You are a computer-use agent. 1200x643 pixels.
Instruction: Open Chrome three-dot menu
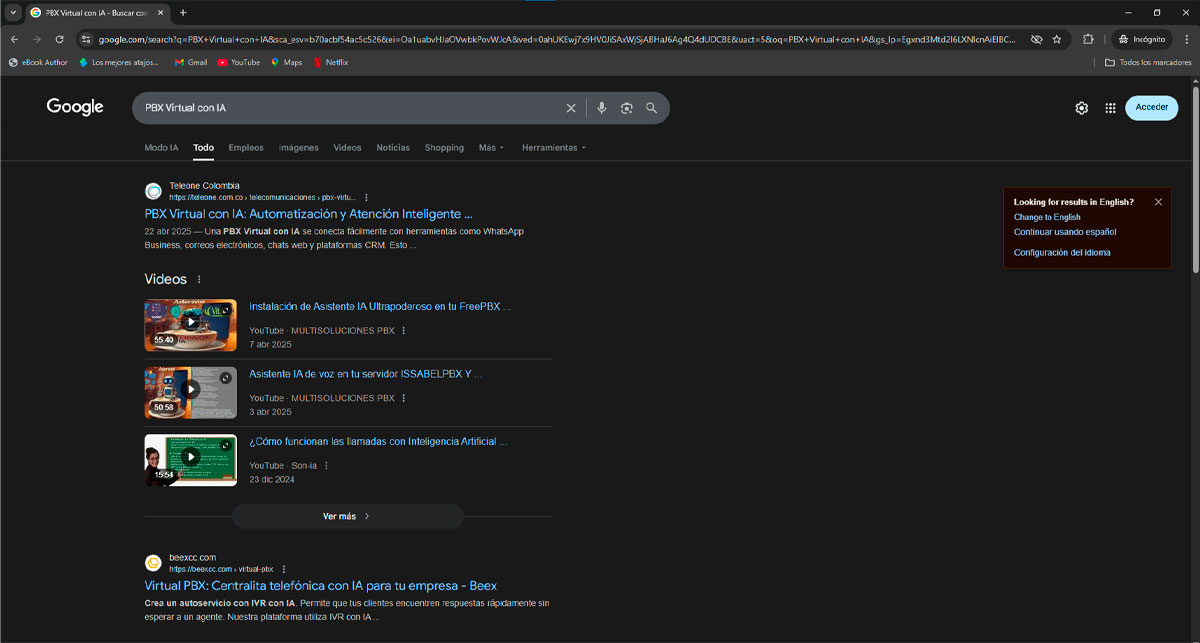pos(1185,39)
